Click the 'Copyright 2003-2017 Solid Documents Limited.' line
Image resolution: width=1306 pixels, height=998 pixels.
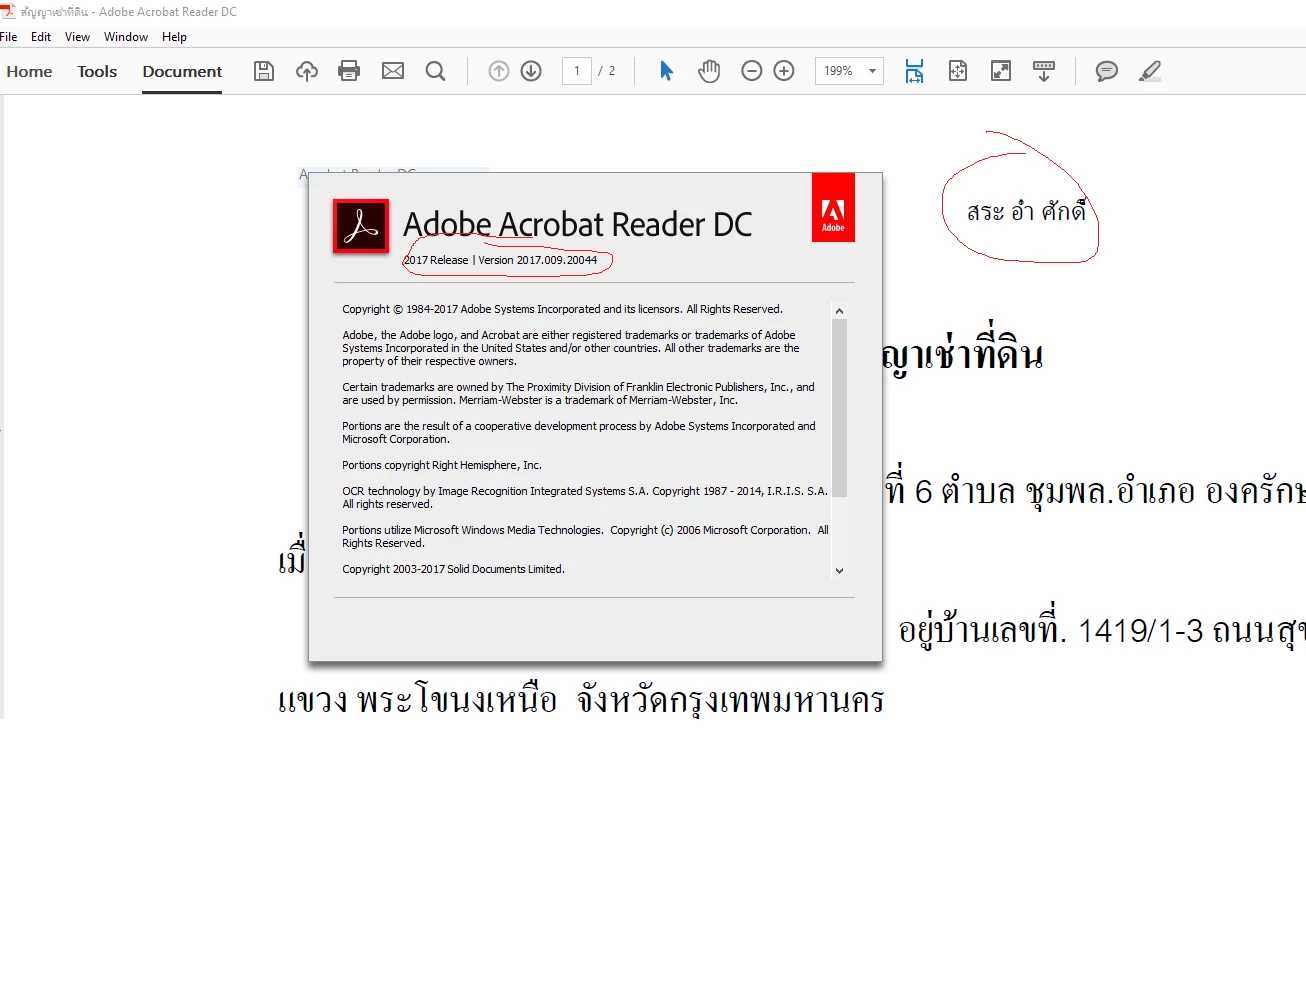click(x=453, y=569)
